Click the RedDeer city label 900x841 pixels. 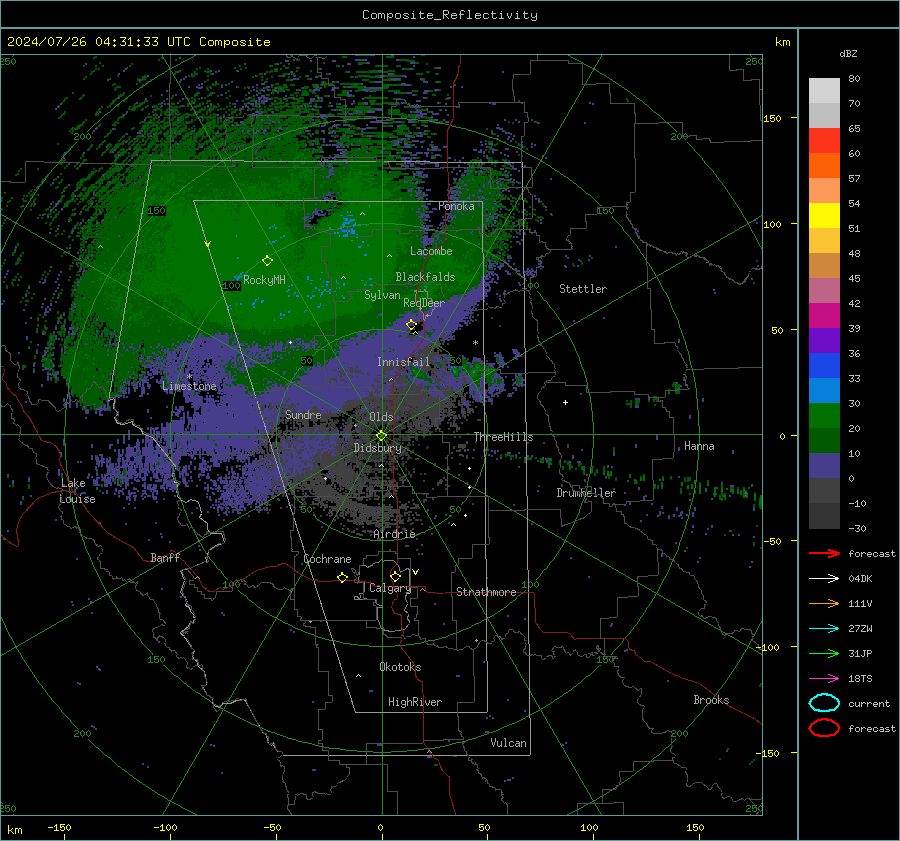[424, 303]
